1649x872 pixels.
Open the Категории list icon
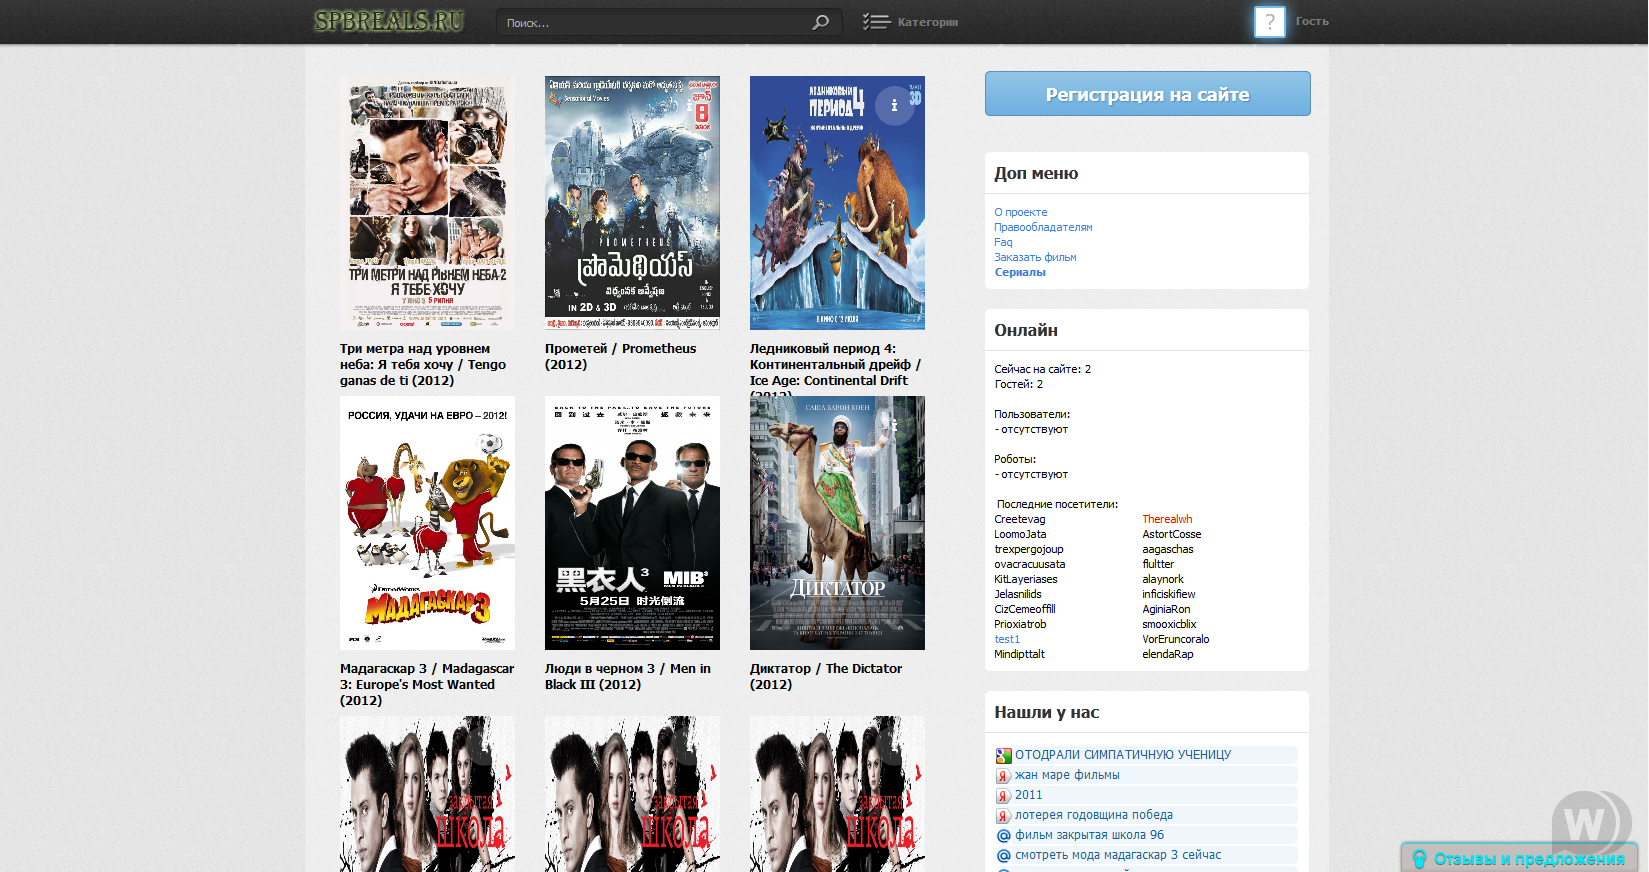pos(876,22)
